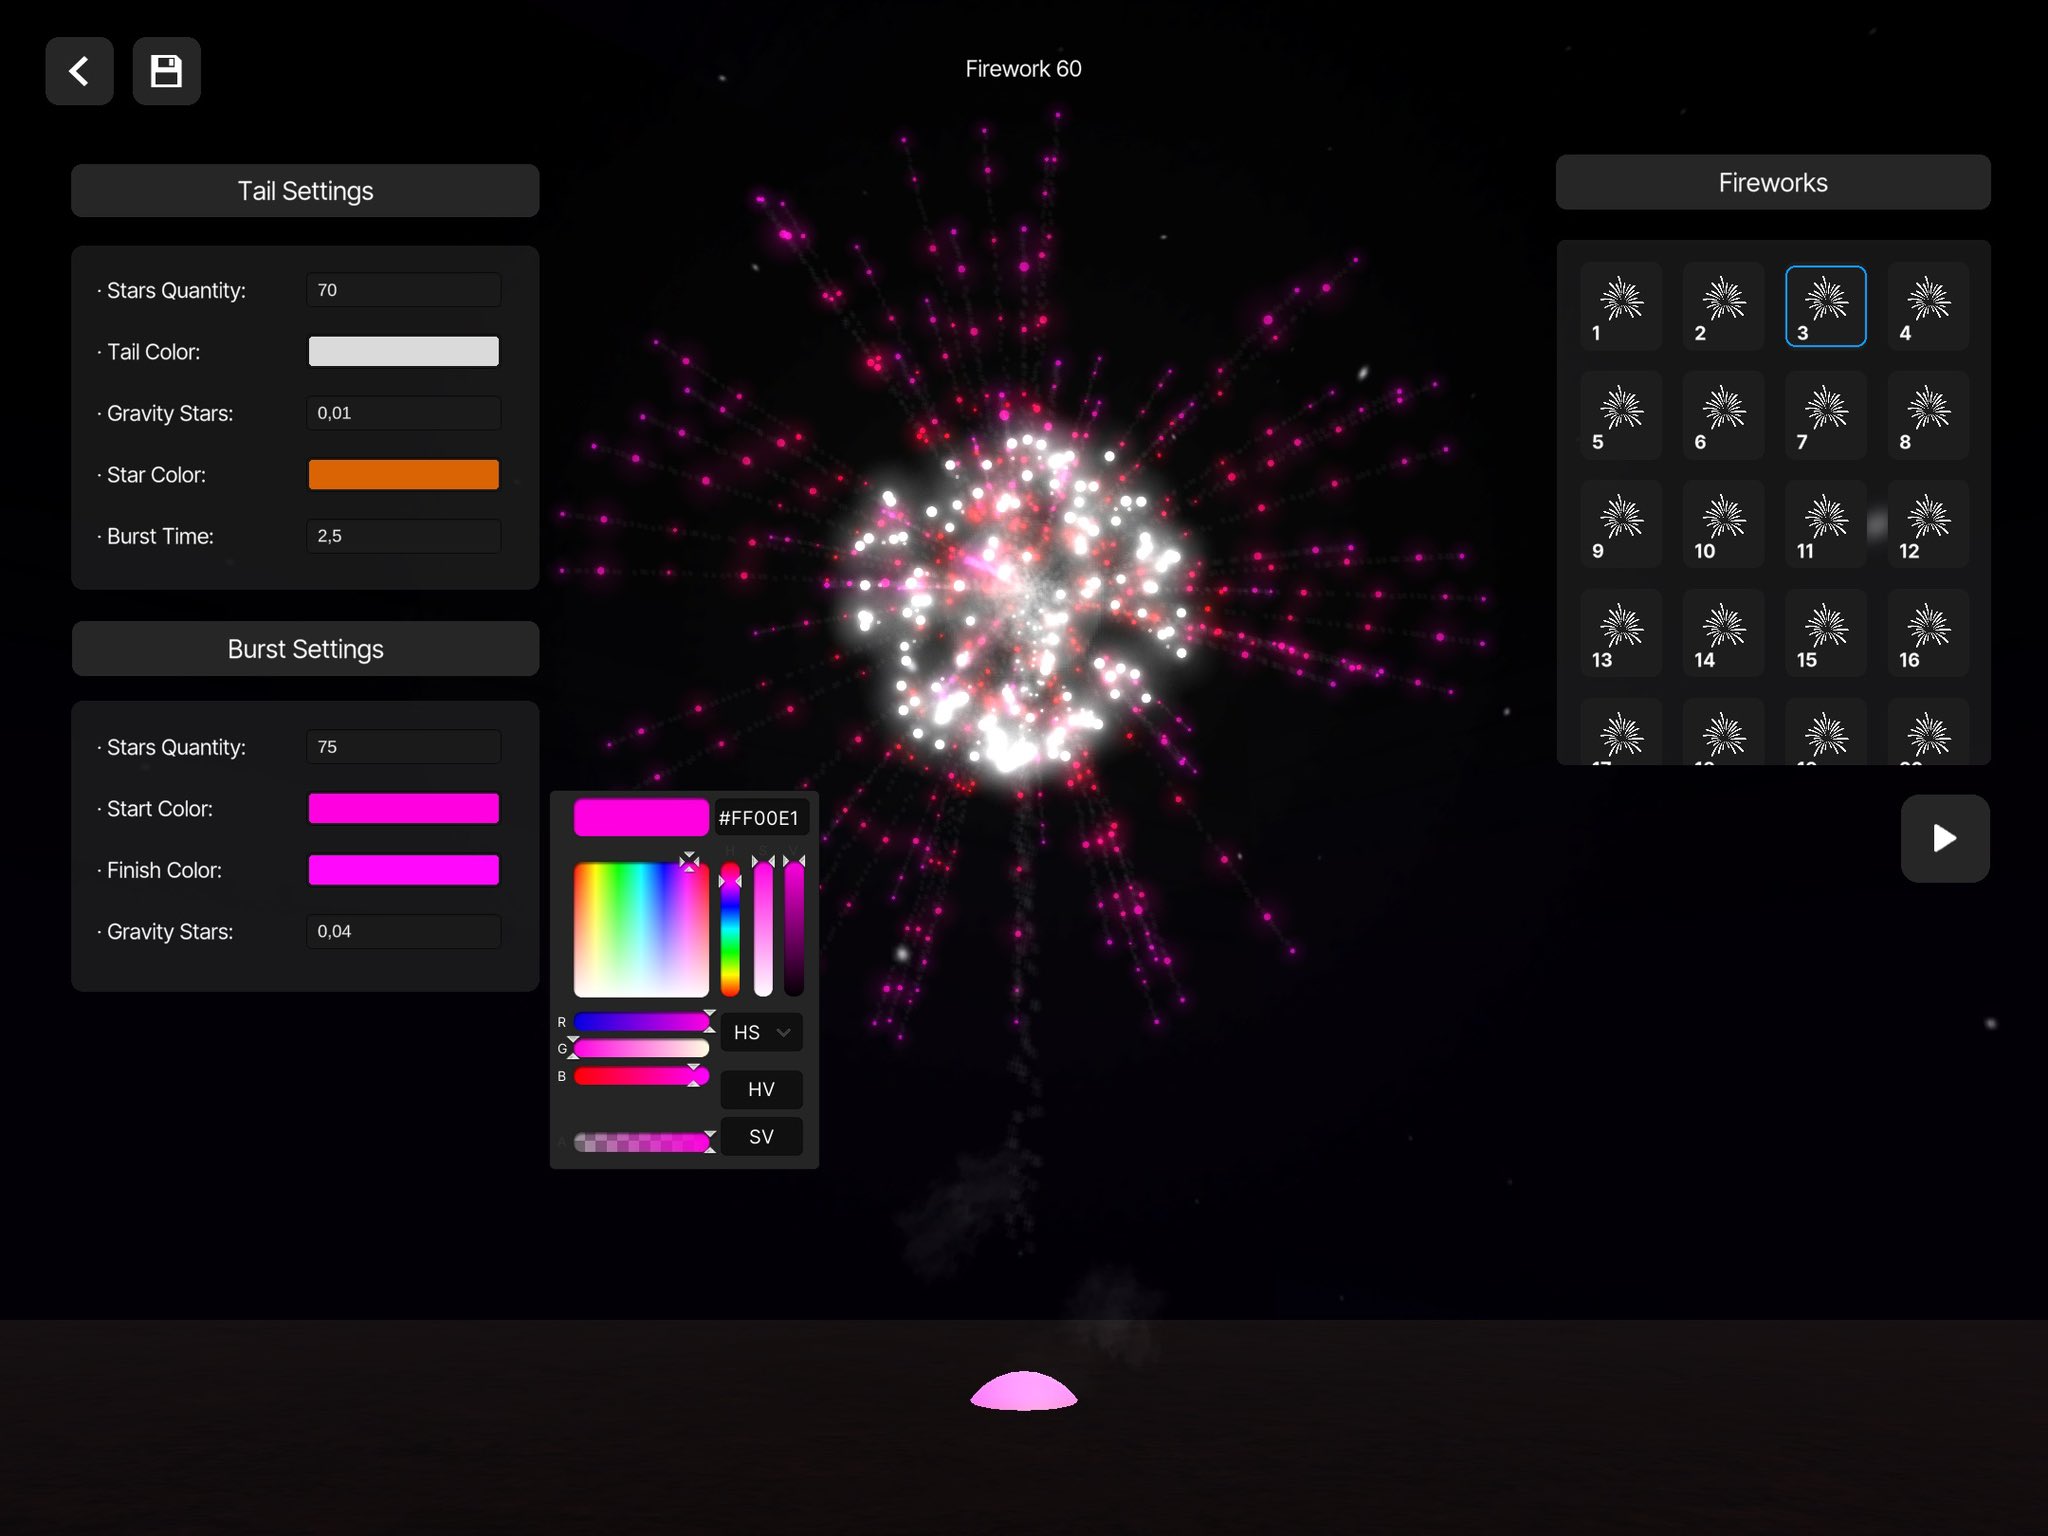Click the Firework 60 title
Image resolution: width=2048 pixels, height=1536 pixels.
1023,68
